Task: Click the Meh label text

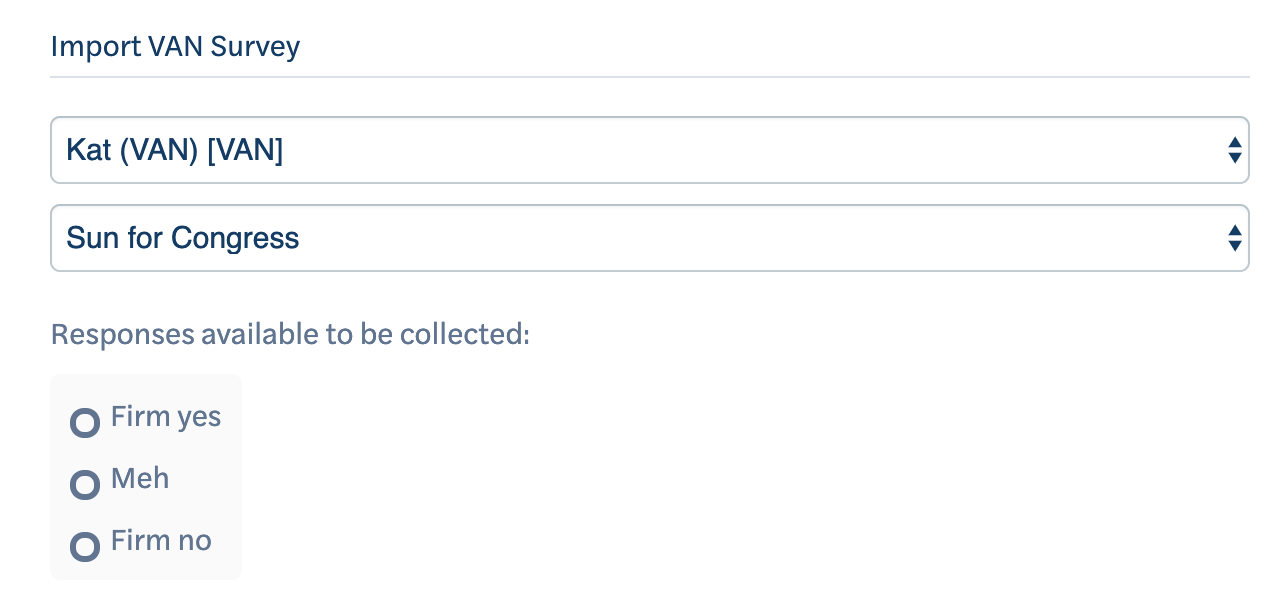Action: pos(140,479)
